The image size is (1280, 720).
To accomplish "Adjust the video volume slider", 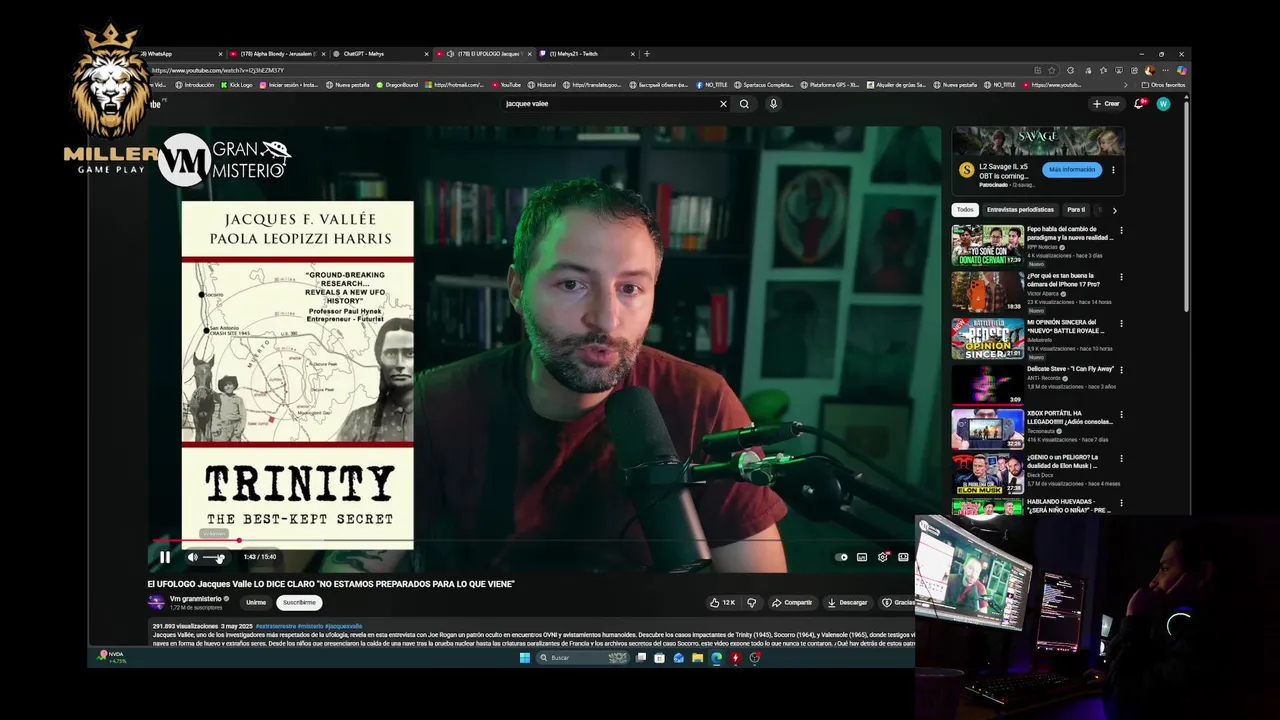I will tap(214, 557).
